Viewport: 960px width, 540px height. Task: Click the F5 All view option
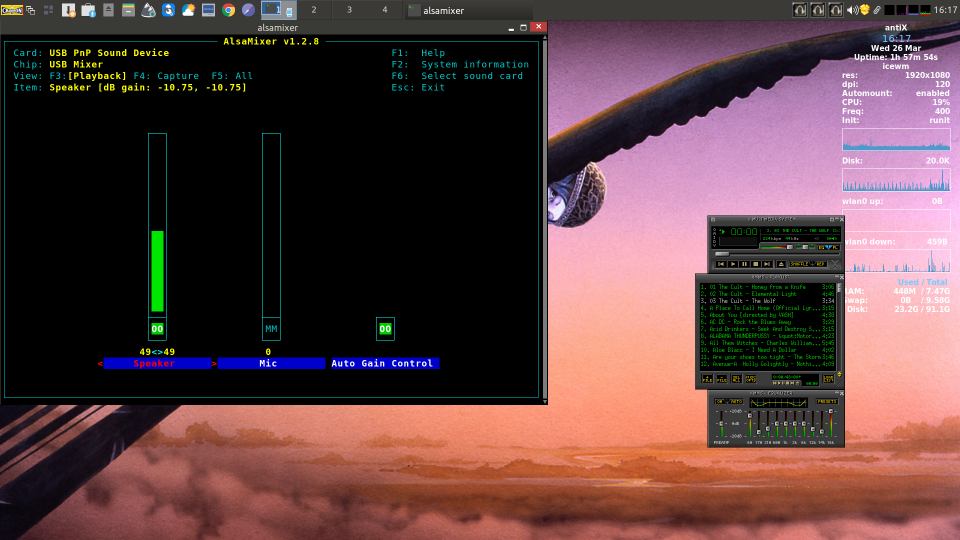click(232, 76)
